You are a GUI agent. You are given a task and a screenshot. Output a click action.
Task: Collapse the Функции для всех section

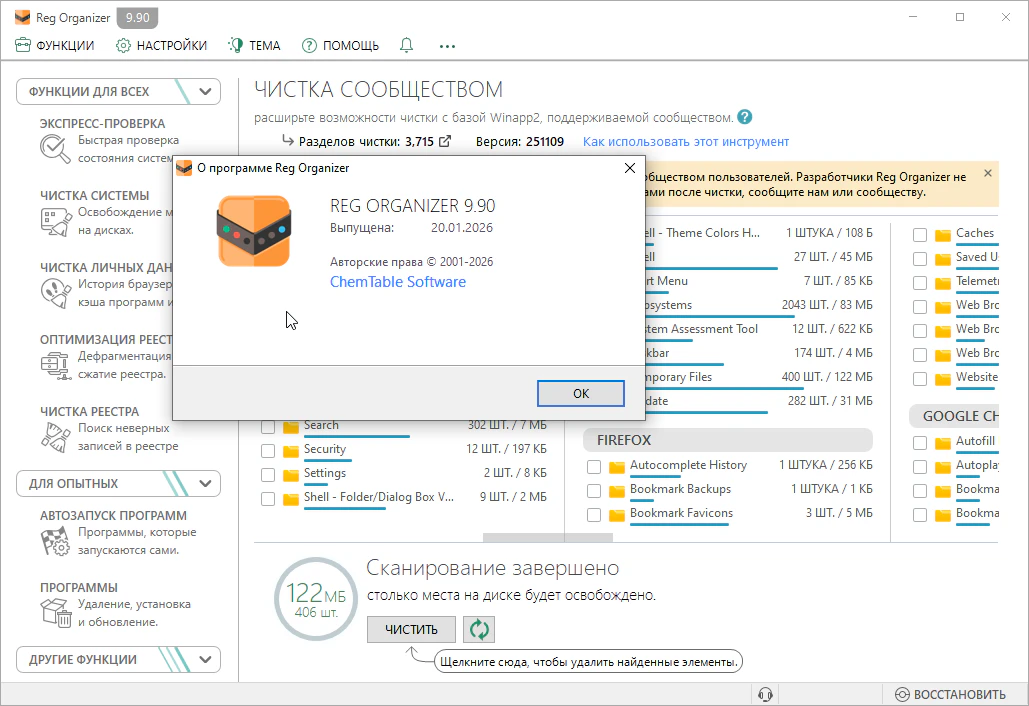206,92
